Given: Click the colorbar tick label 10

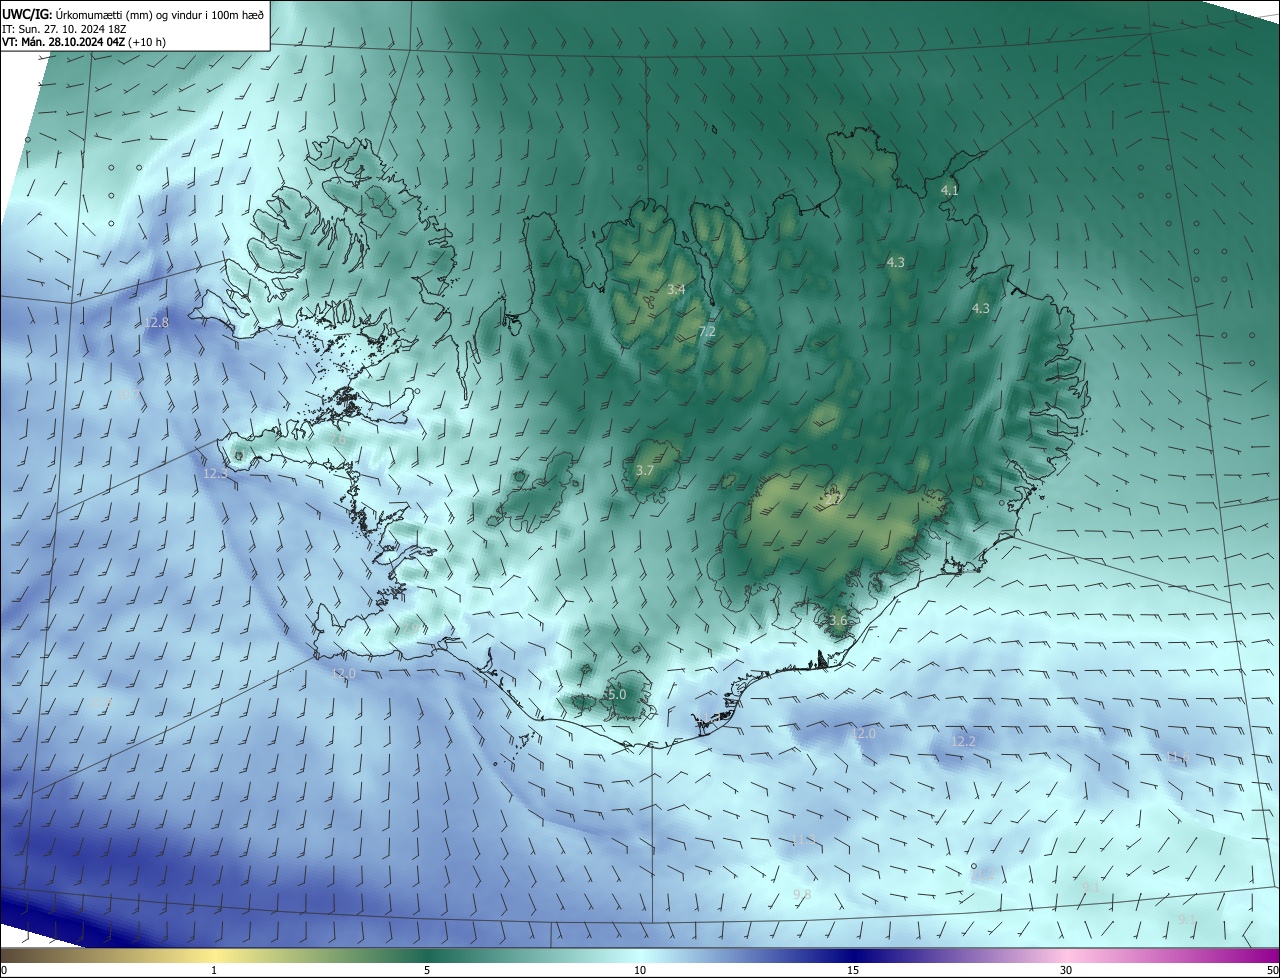Looking at the screenshot, I should (x=640, y=970).
